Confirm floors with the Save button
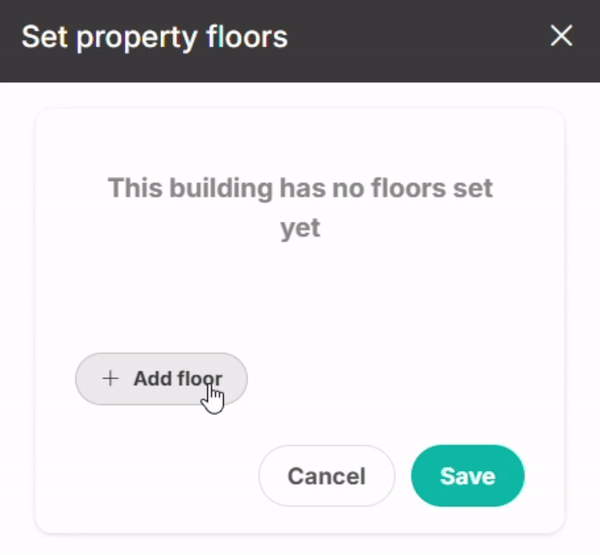 pos(468,476)
